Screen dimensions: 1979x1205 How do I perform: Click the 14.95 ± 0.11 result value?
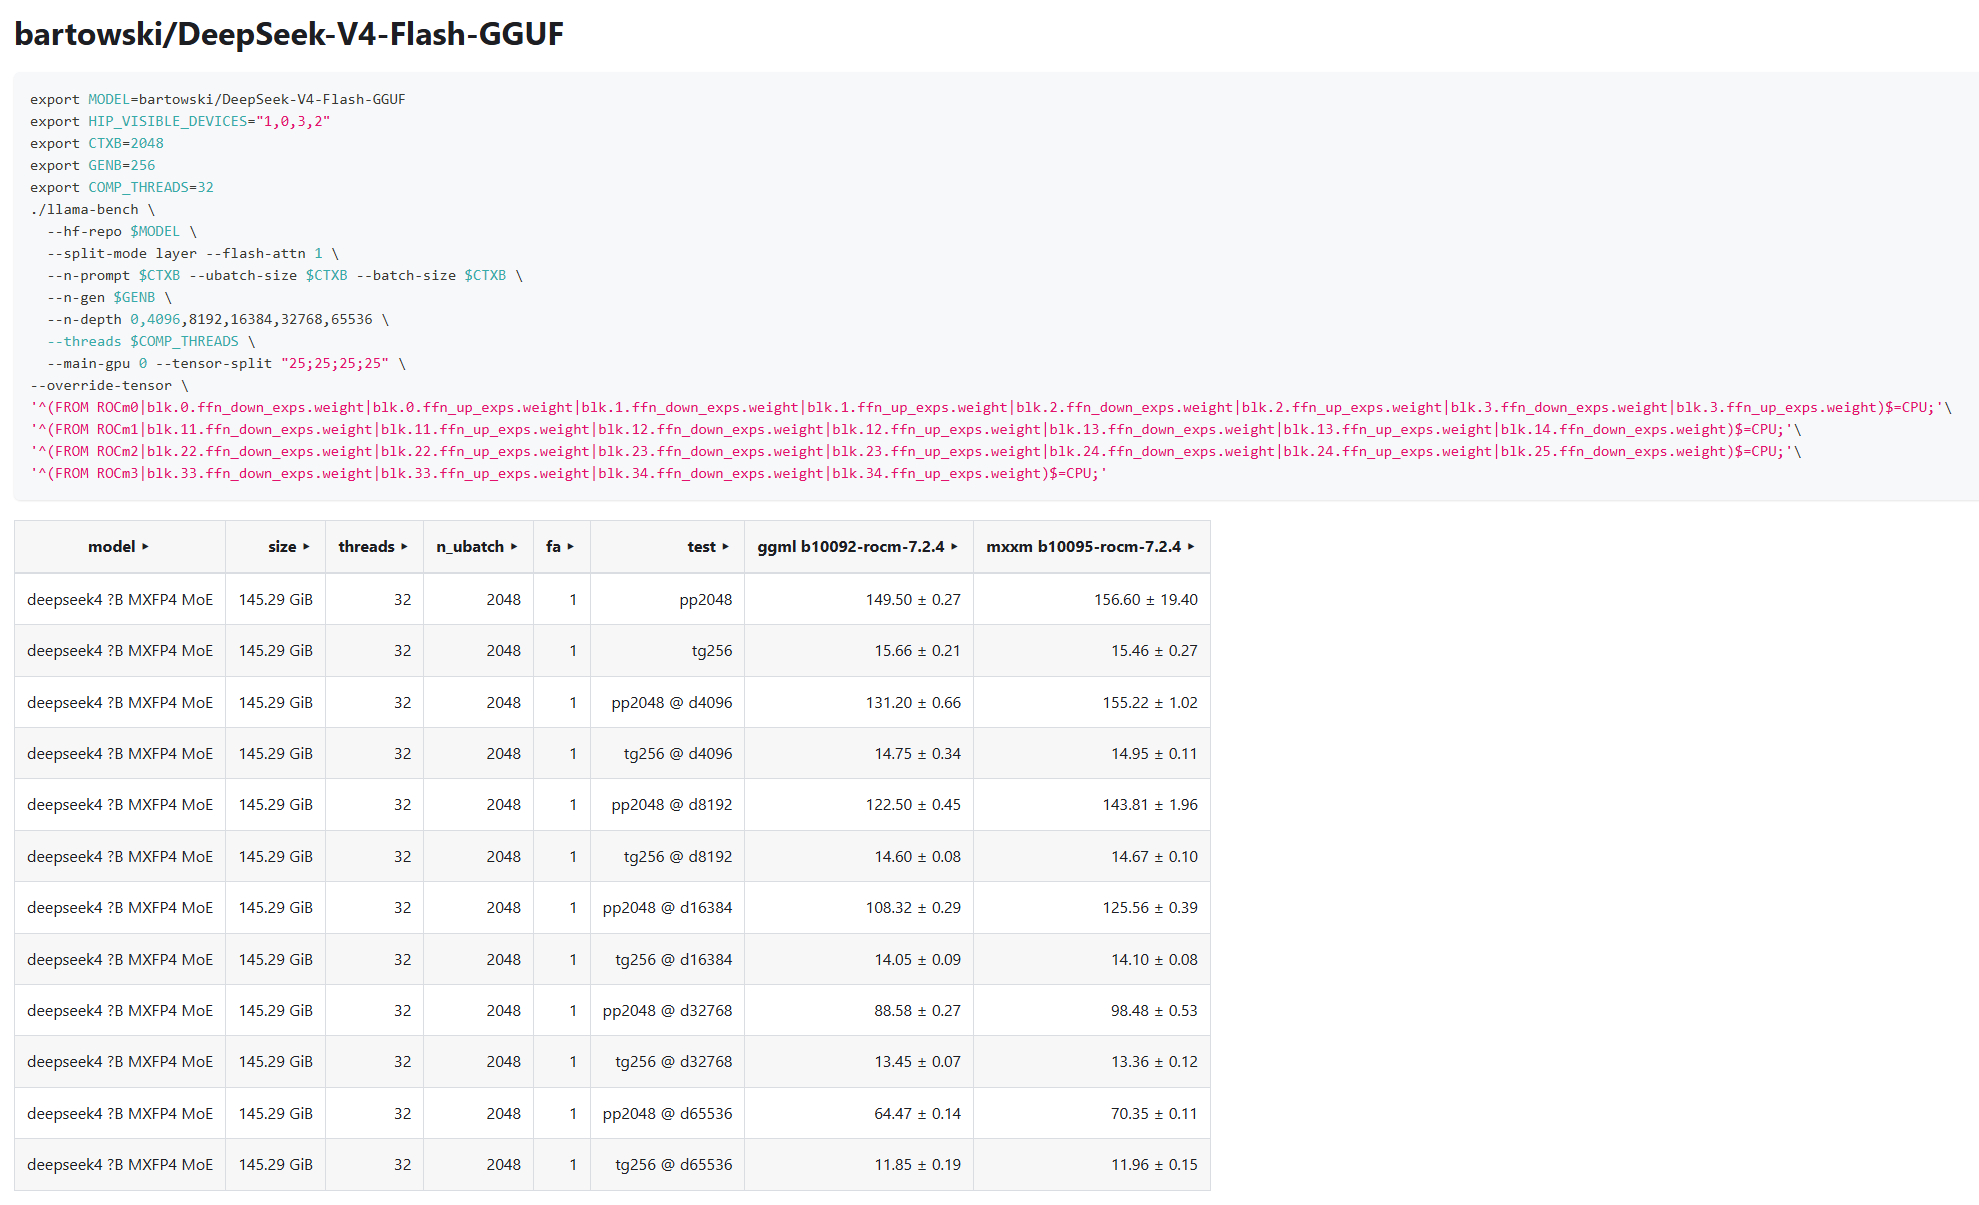click(x=1155, y=754)
